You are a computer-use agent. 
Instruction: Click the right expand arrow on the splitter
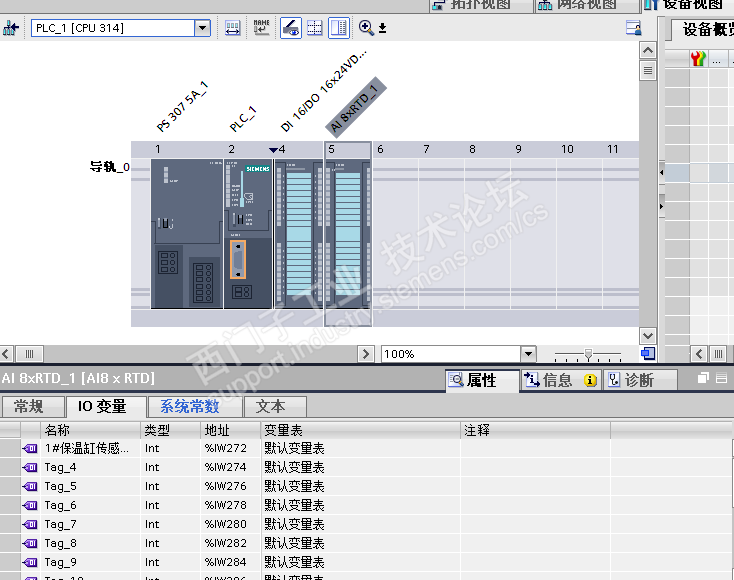pos(661,206)
